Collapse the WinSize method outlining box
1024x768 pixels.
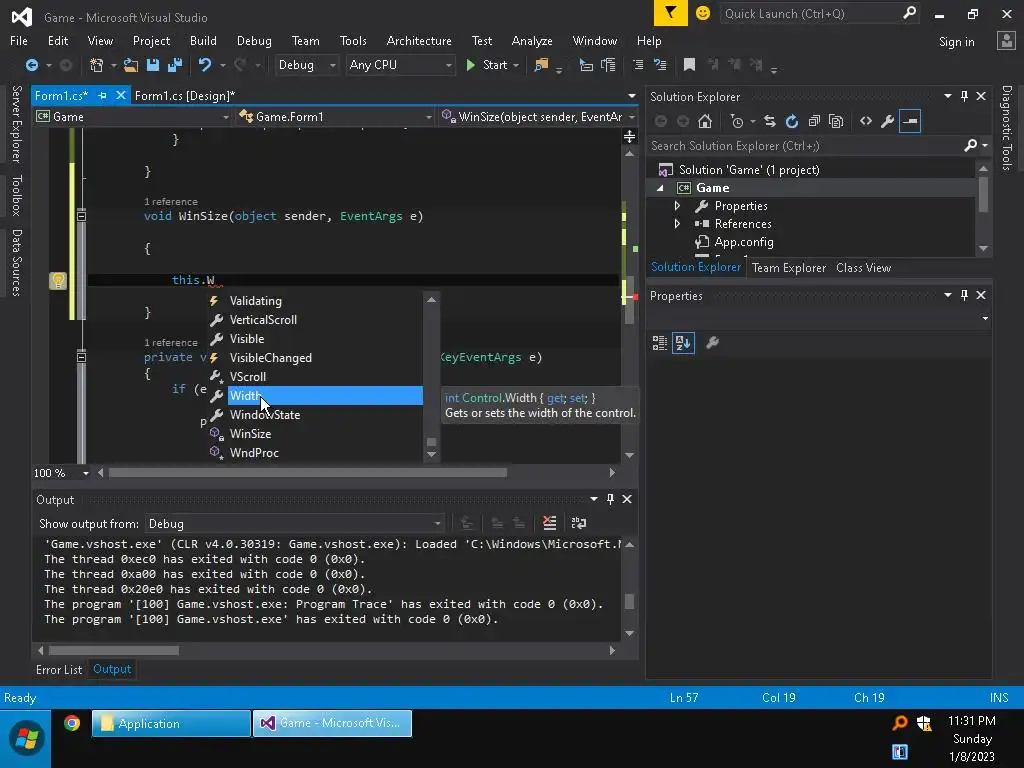click(81, 216)
